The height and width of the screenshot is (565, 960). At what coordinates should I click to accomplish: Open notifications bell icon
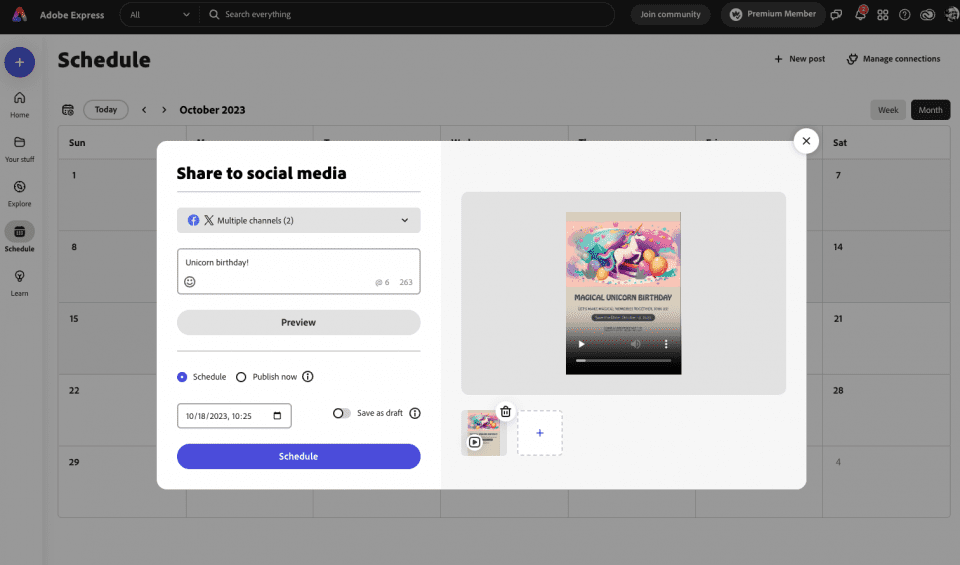point(860,15)
